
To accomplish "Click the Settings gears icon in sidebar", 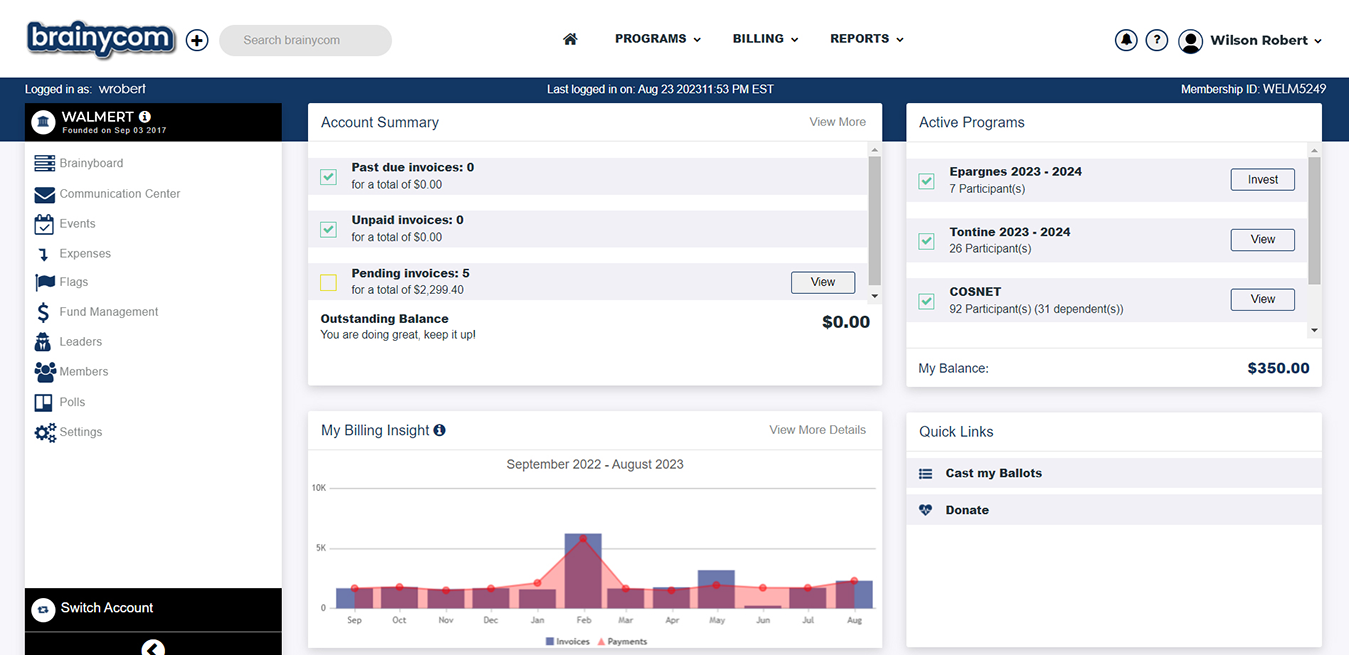I will (45, 432).
